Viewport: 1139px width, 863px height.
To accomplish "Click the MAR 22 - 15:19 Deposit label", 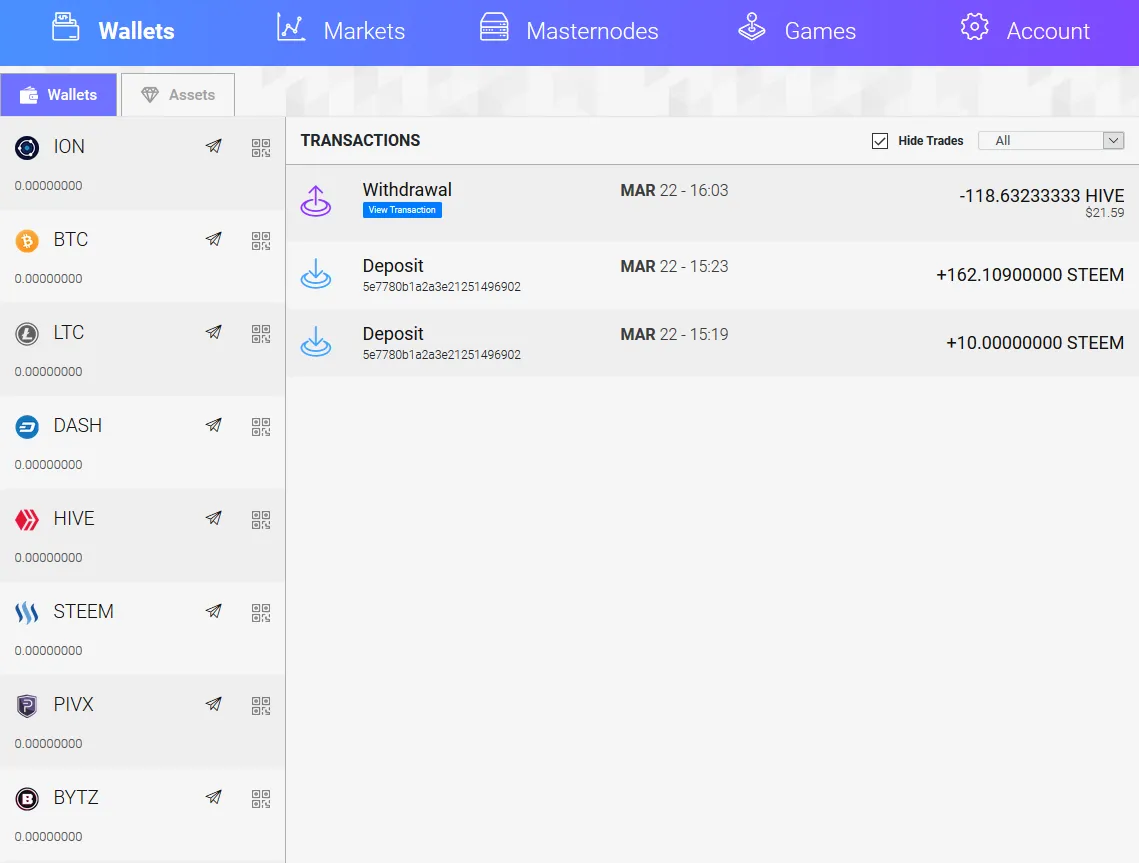I will [x=393, y=333].
